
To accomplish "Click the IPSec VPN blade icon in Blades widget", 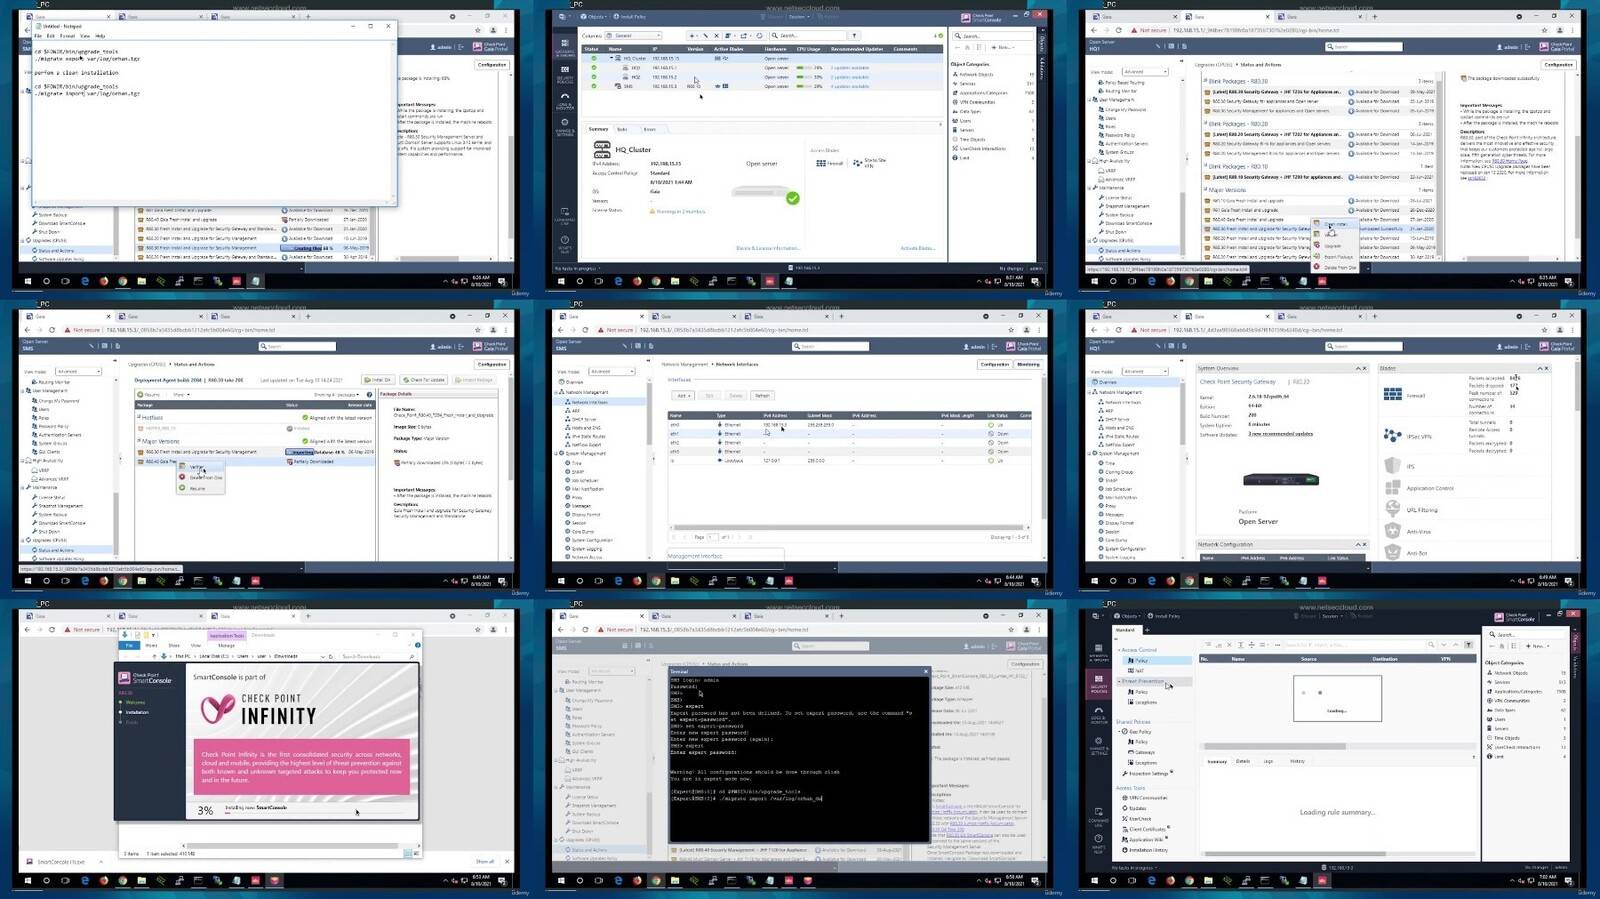I will click(x=1393, y=436).
